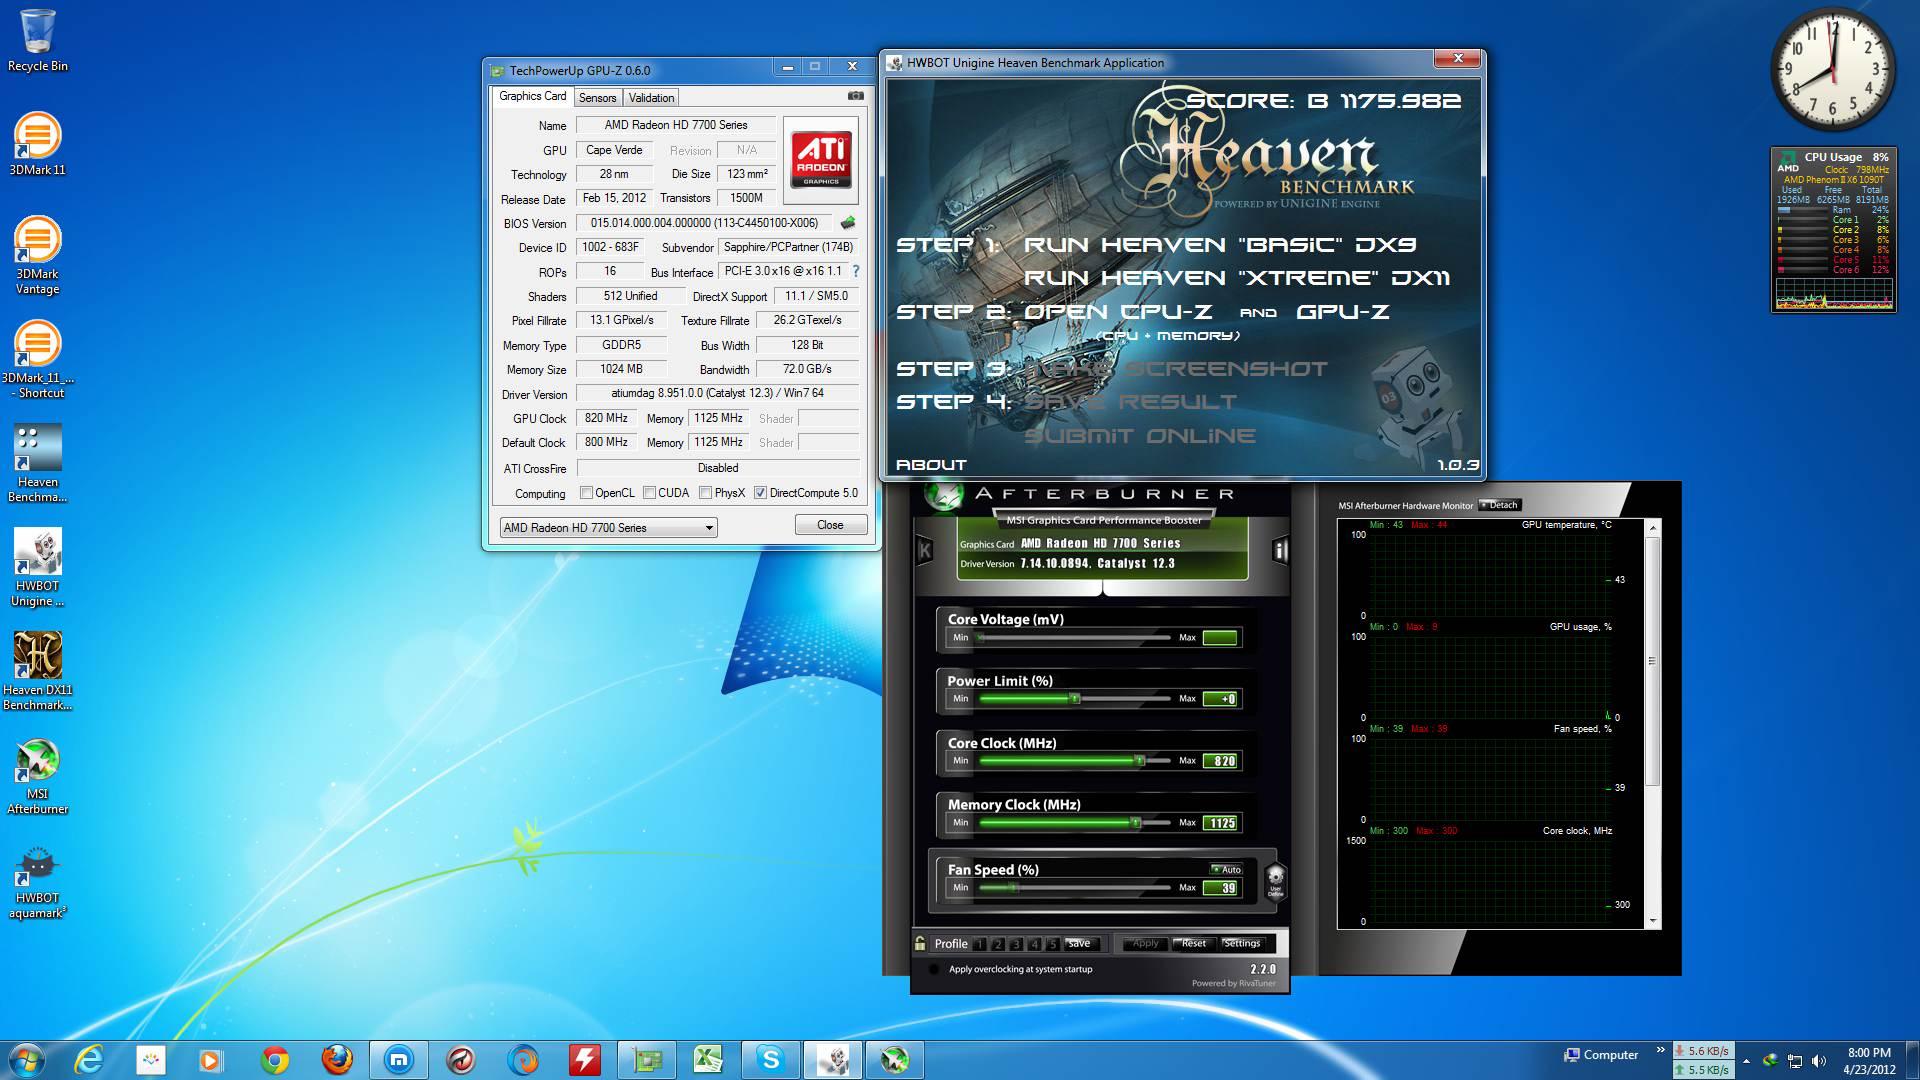The width and height of the screenshot is (1920, 1080).
Task: Click the Memory Clock slider handle
Action: tap(1135, 822)
